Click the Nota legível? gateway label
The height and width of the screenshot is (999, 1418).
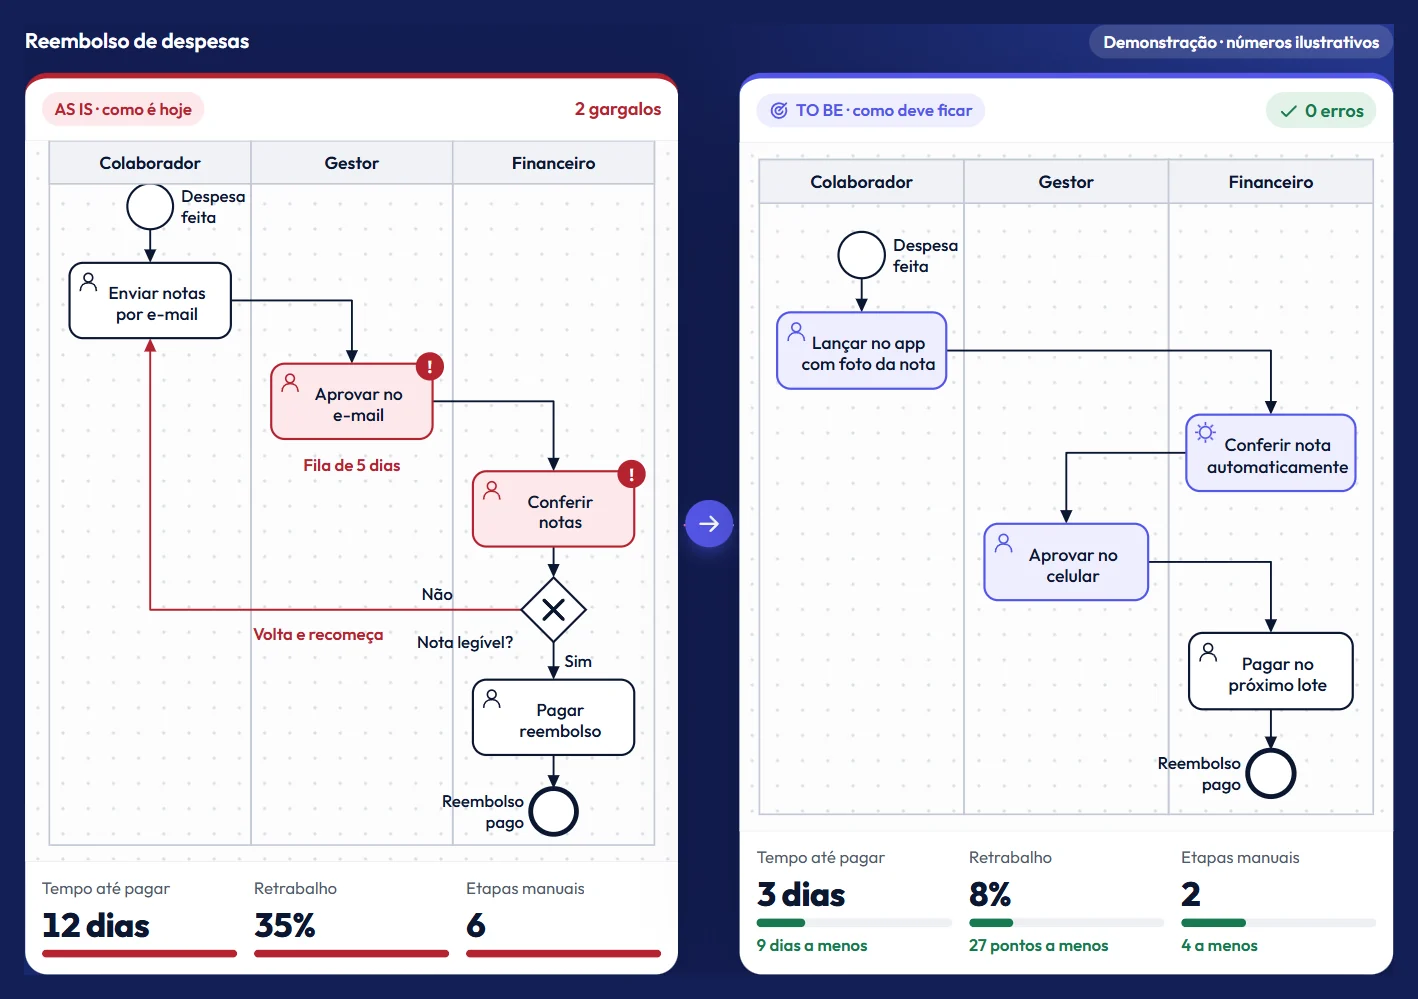[465, 642]
